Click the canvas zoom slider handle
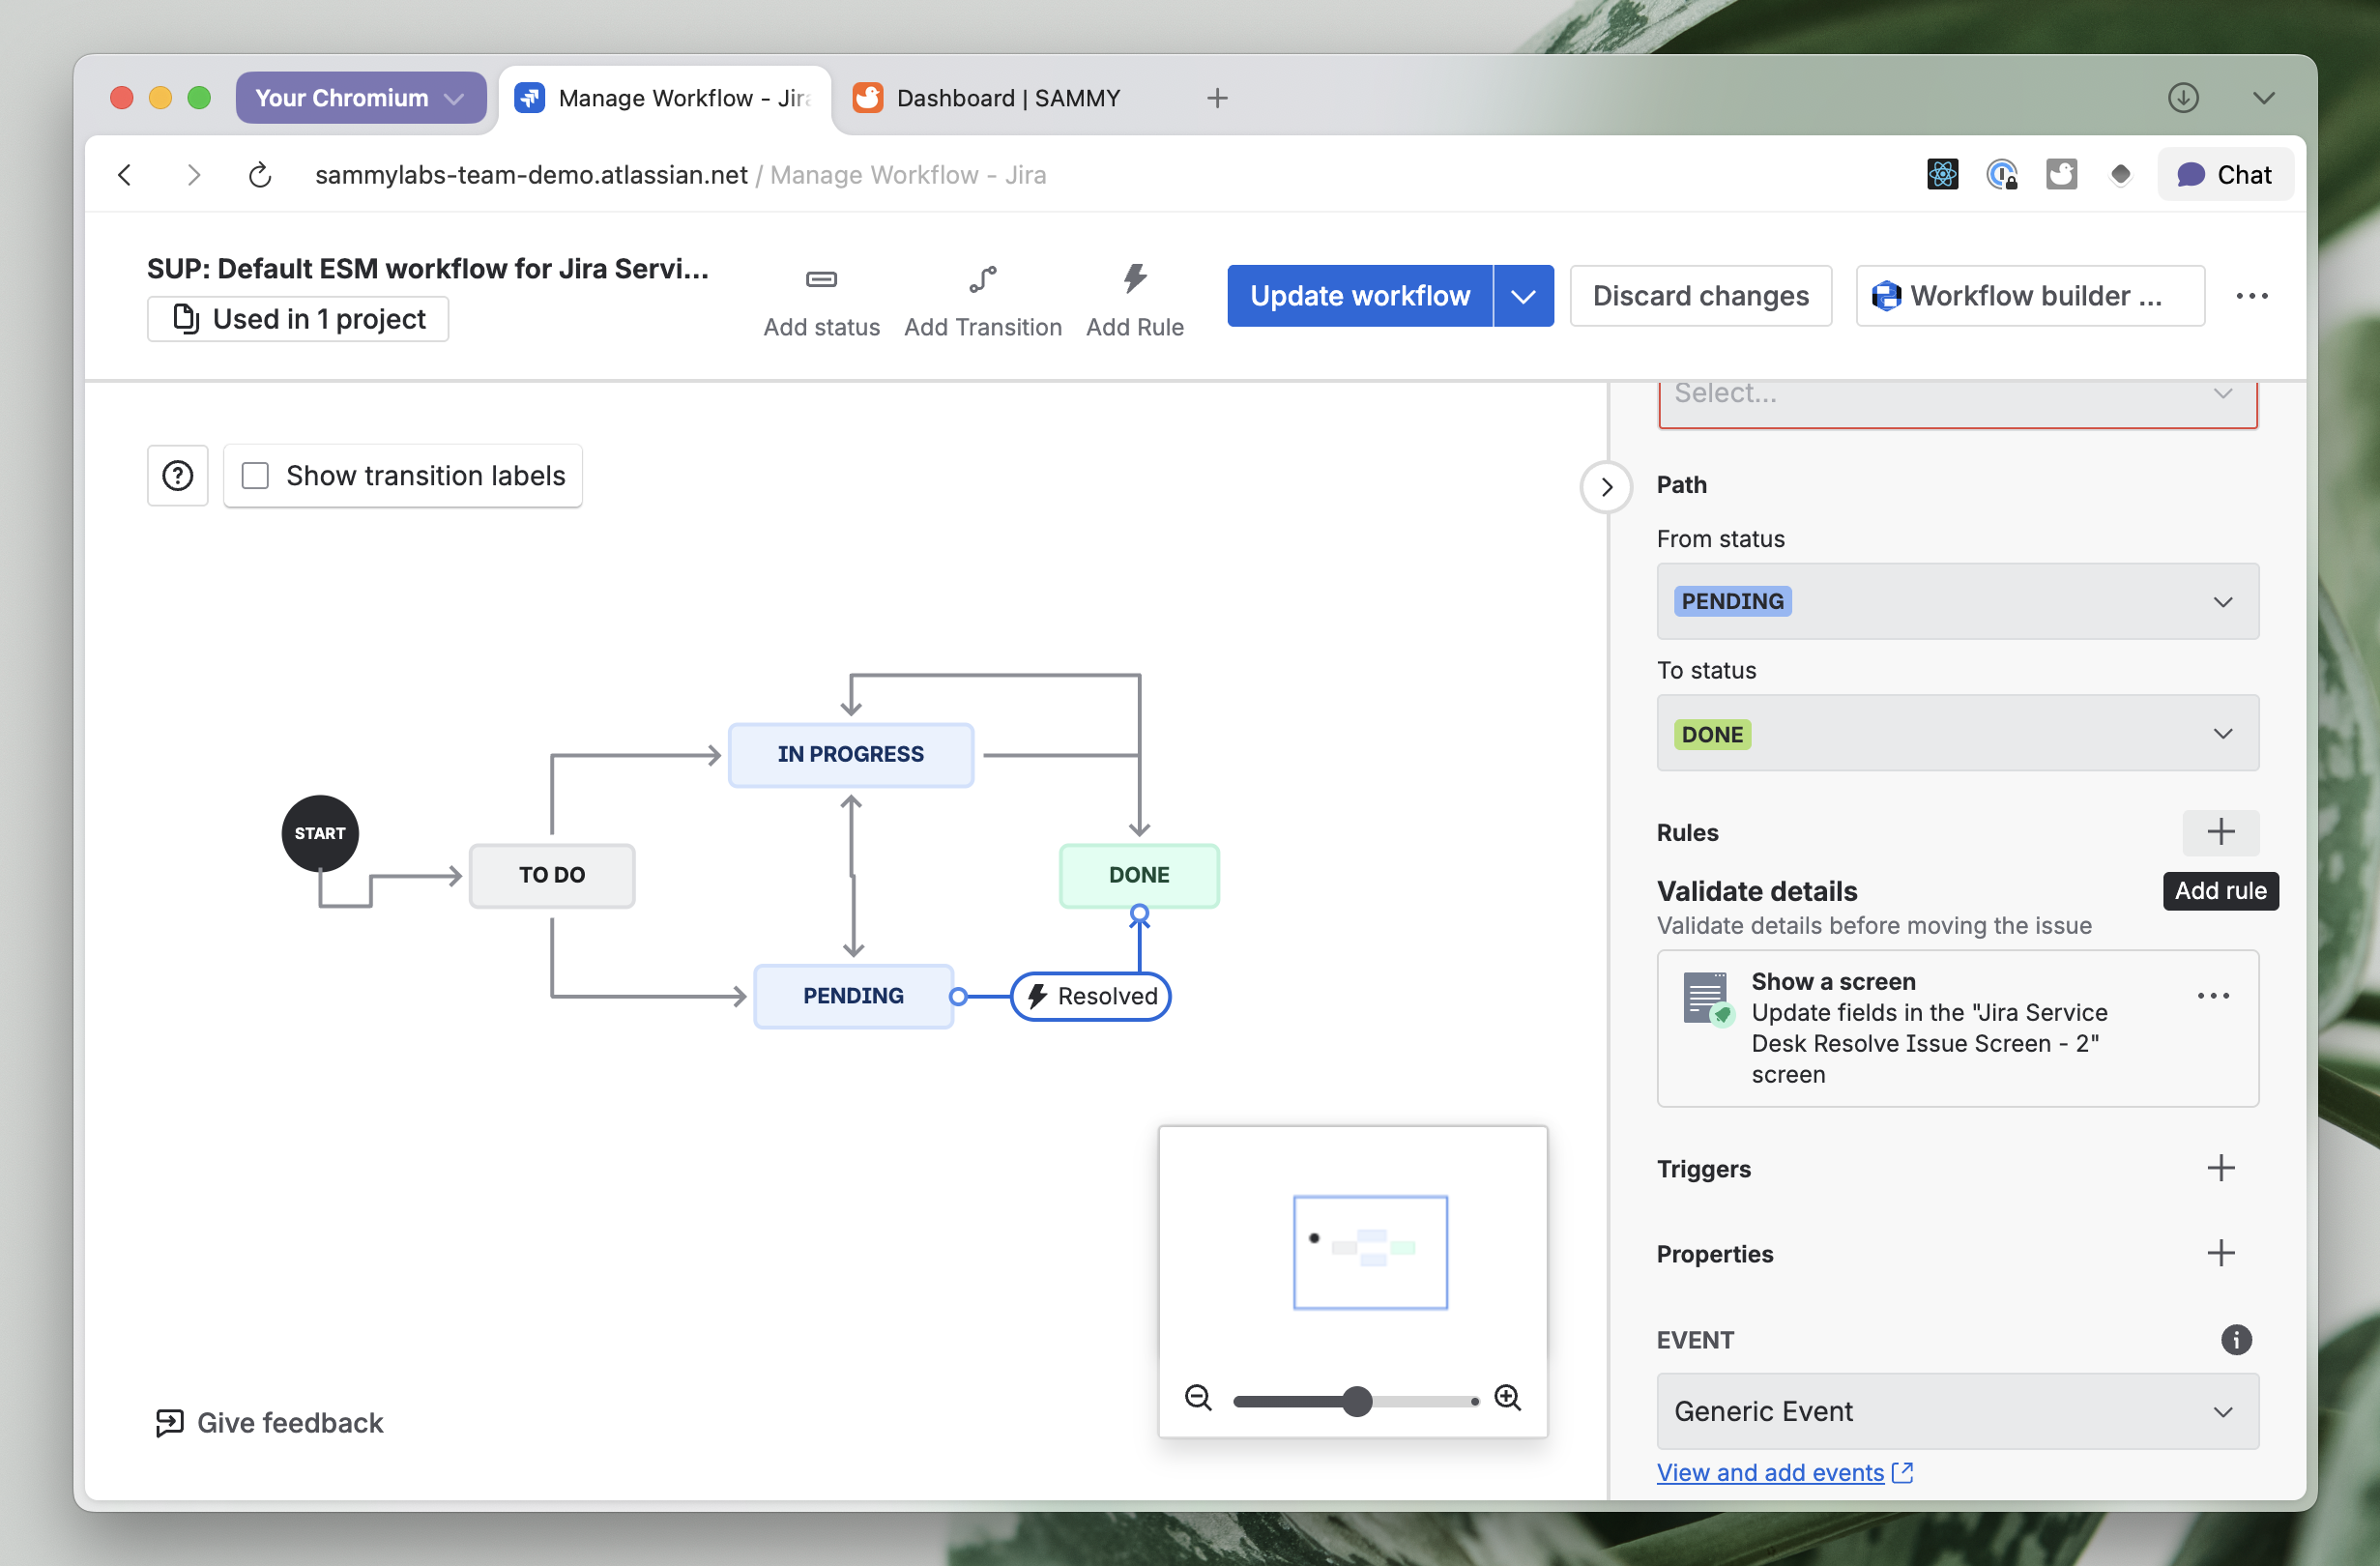The height and width of the screenshot is (1566, 2380). 1356,1400
